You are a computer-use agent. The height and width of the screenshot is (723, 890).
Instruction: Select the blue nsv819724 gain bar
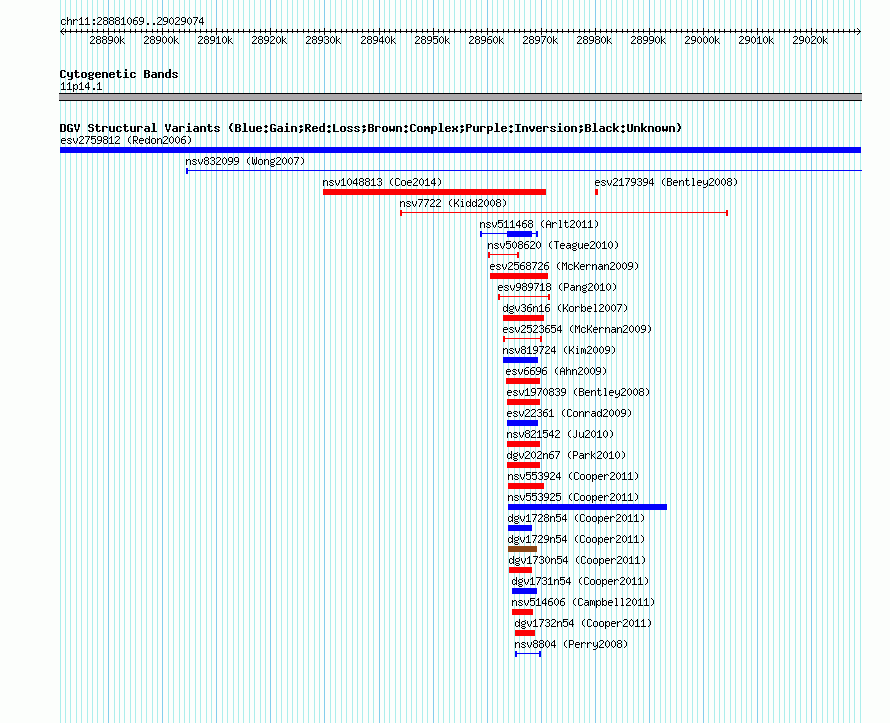point(520,360)
